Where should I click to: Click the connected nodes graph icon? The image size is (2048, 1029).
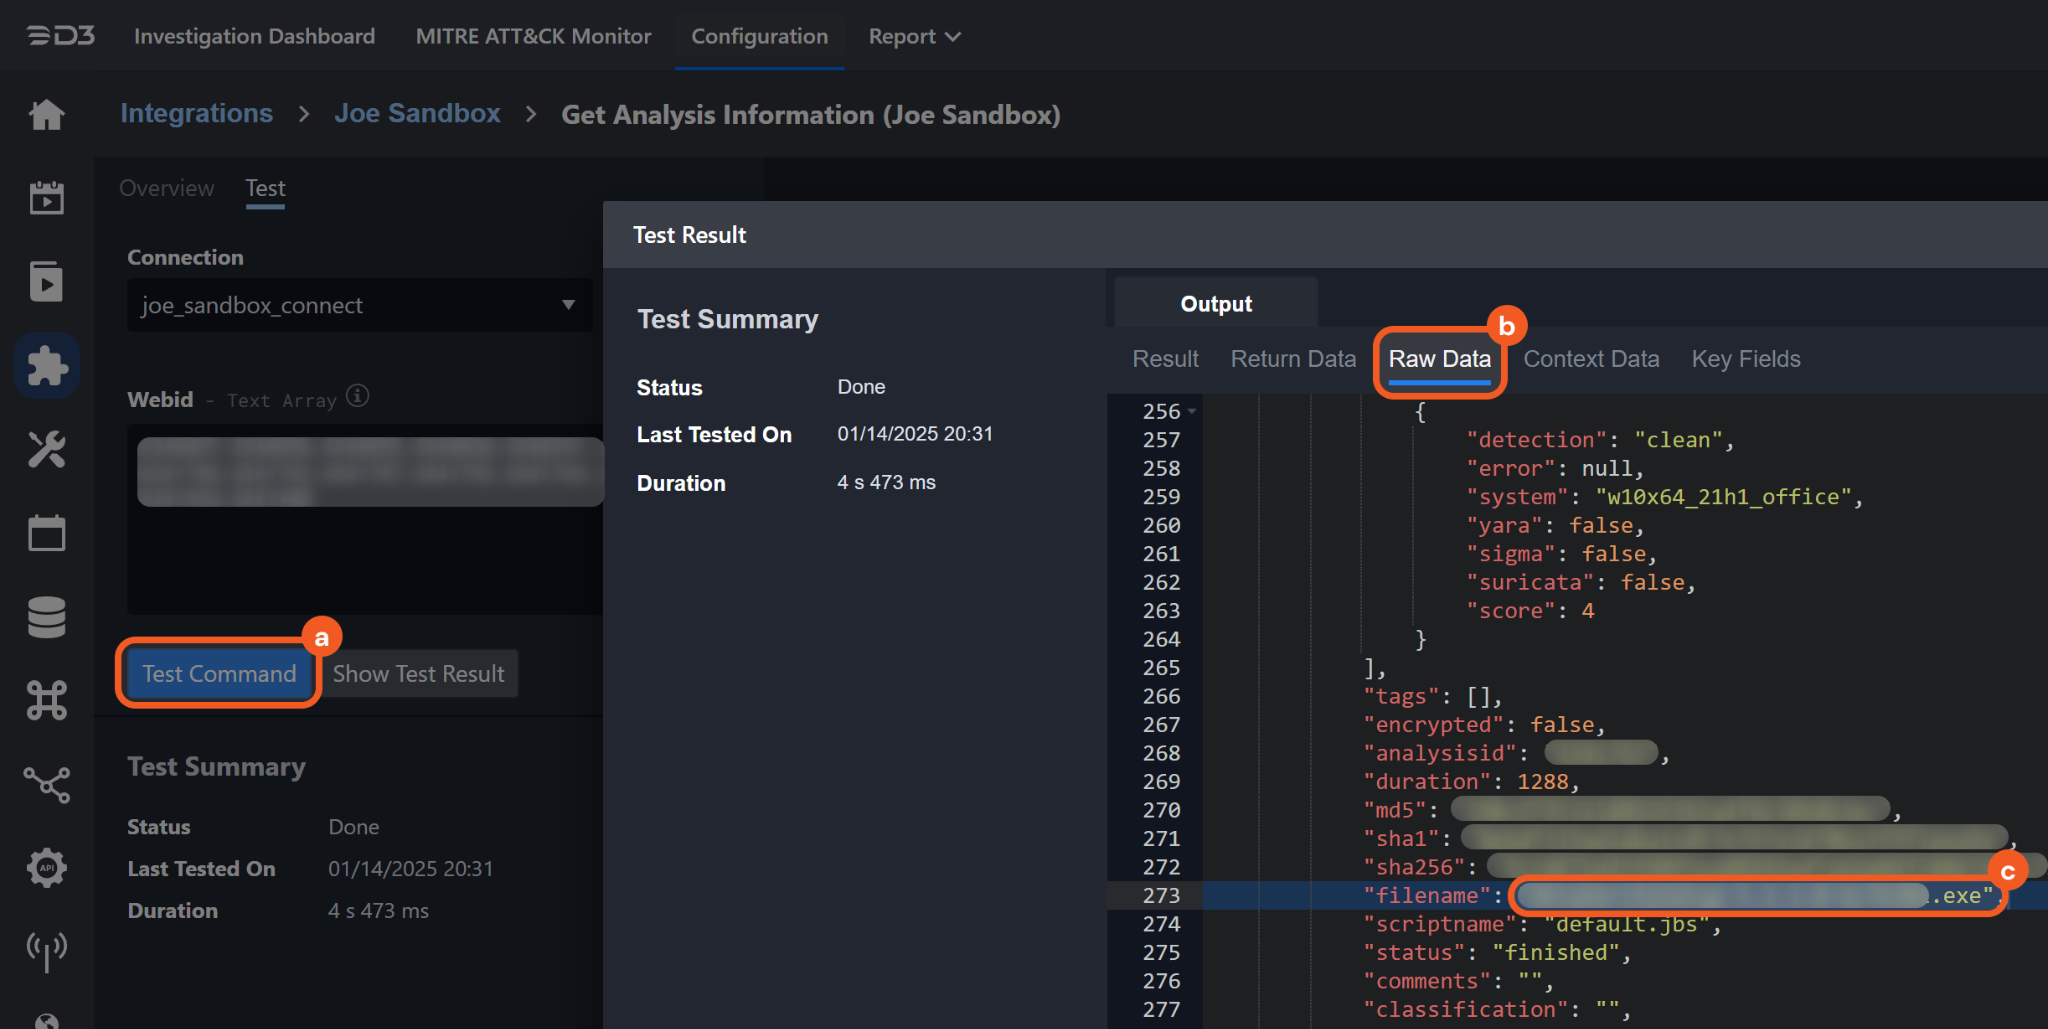click(x=46, y=784)
